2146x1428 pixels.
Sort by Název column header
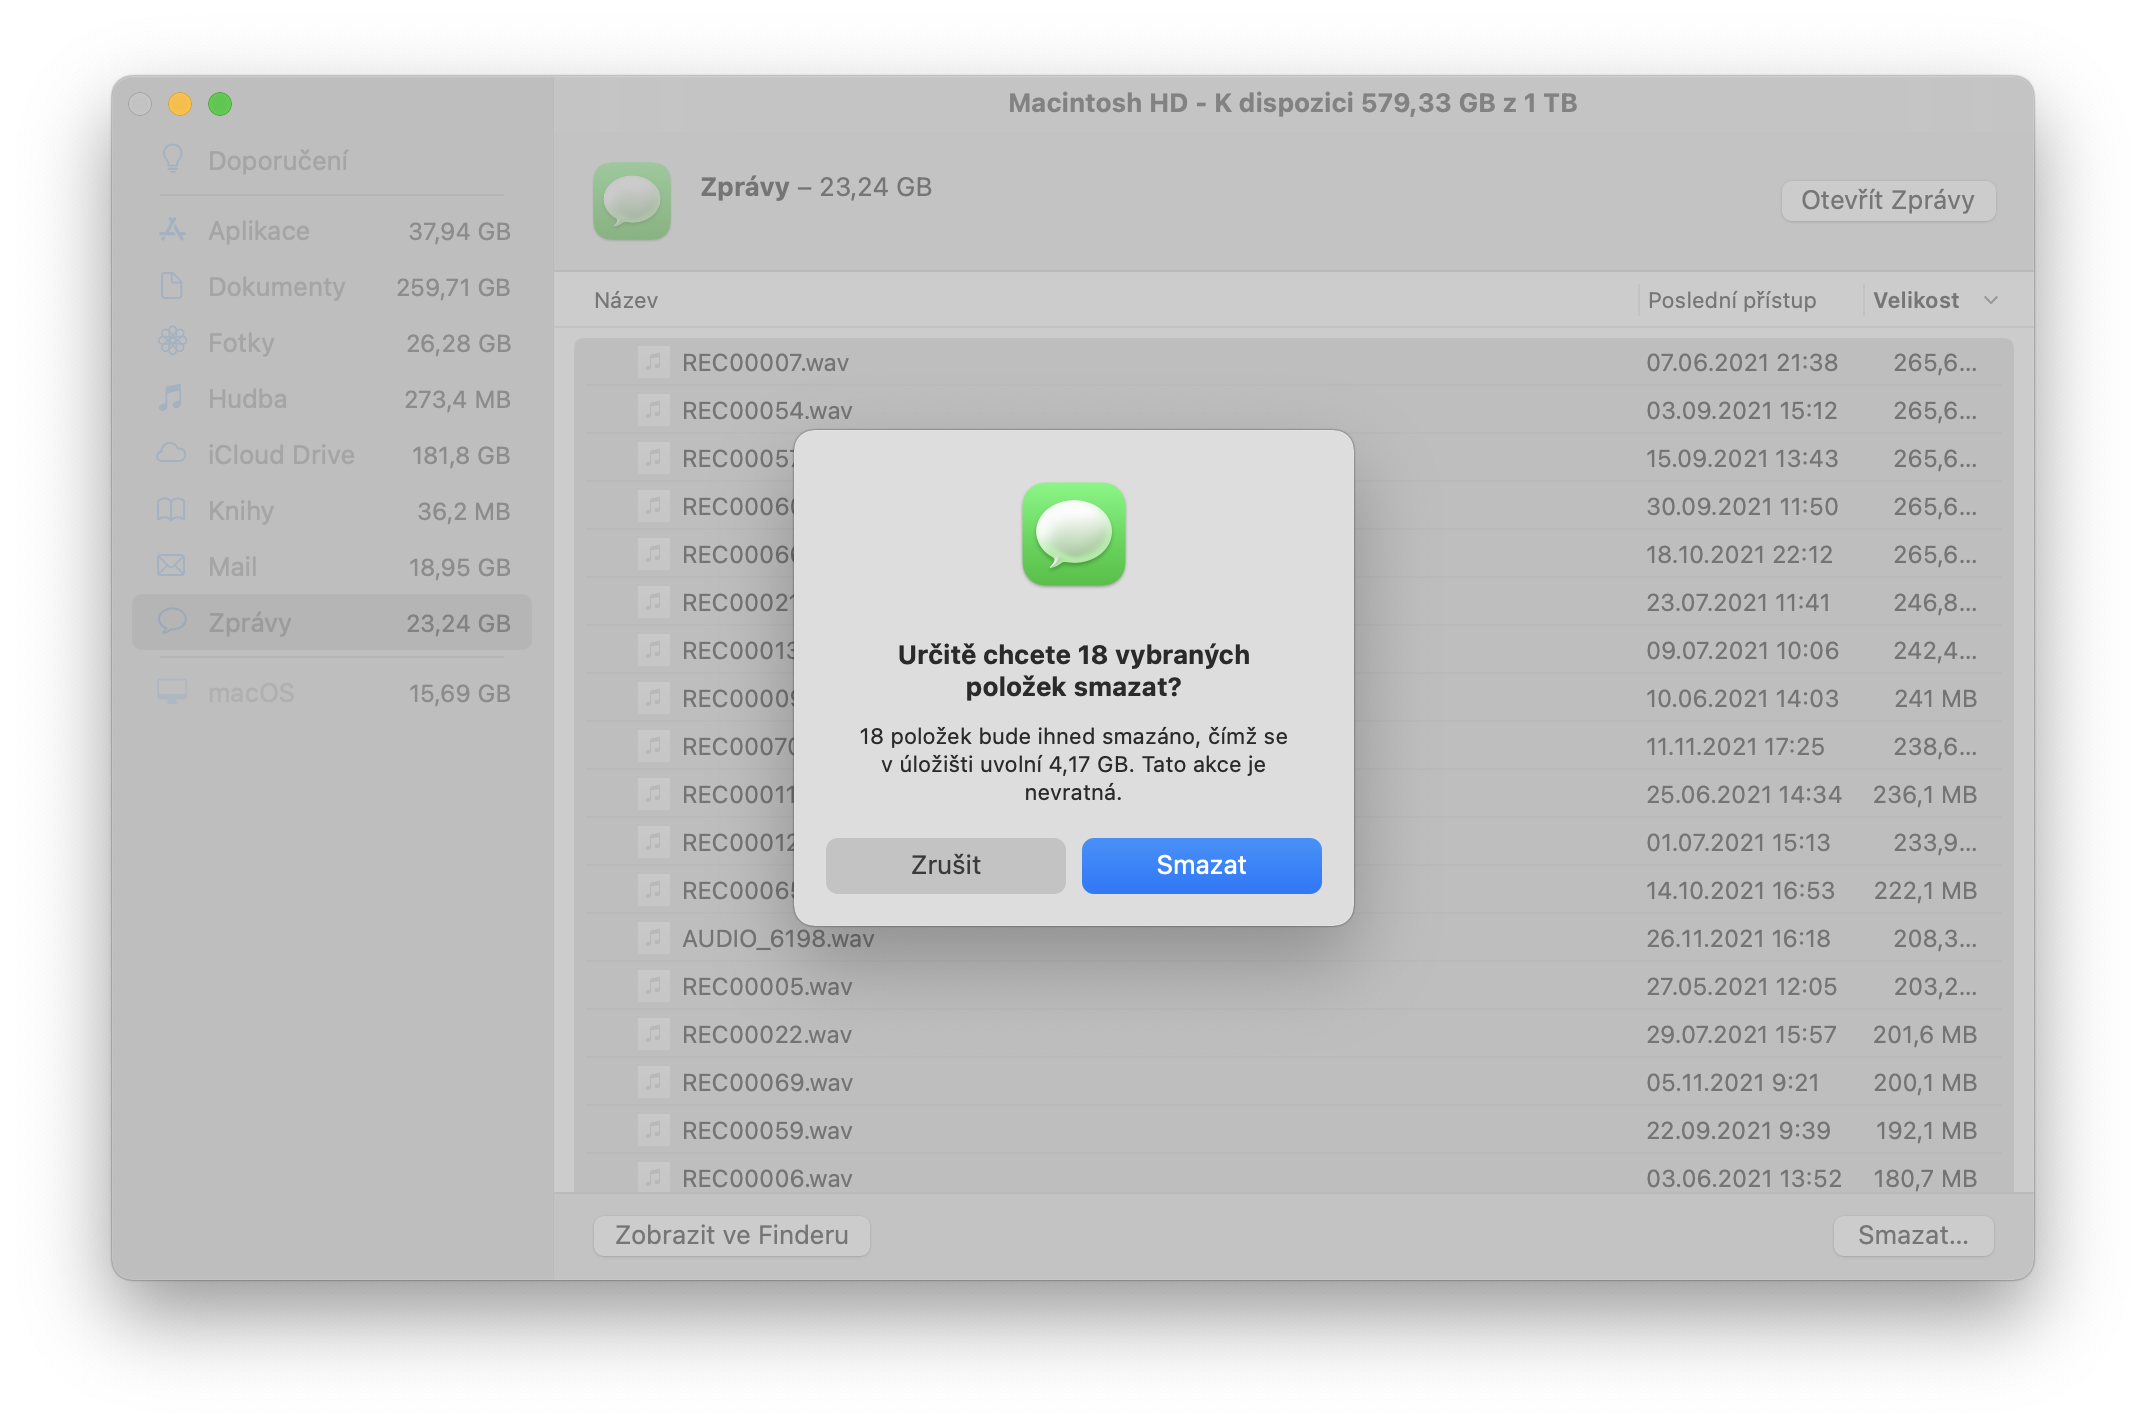coord(626,300)
